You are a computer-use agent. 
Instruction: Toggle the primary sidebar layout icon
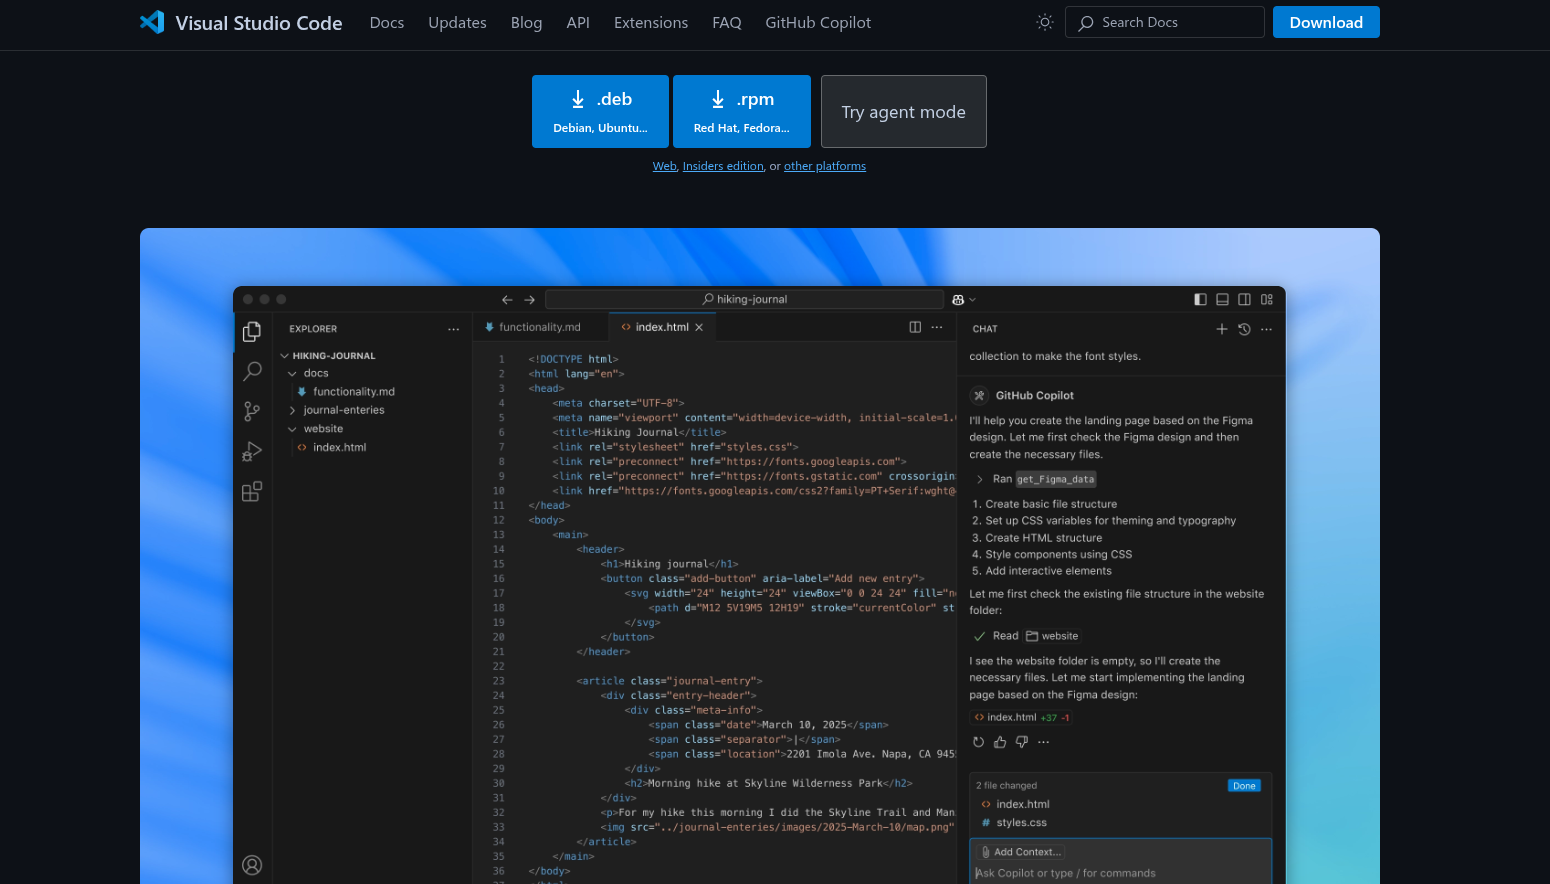tap(1200, 299)
